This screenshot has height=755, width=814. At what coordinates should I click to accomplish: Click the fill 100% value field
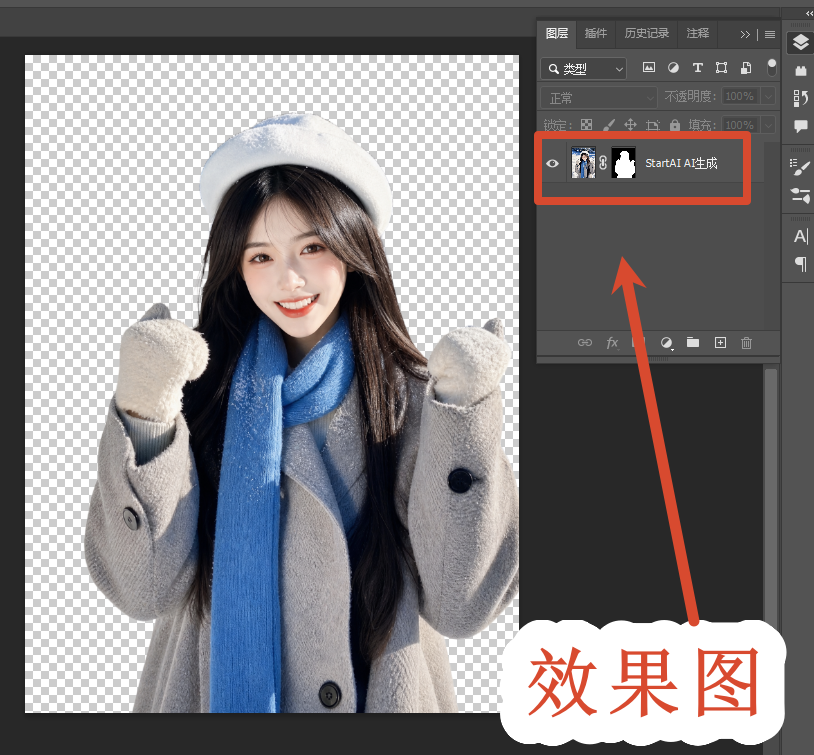click(740, 125)
